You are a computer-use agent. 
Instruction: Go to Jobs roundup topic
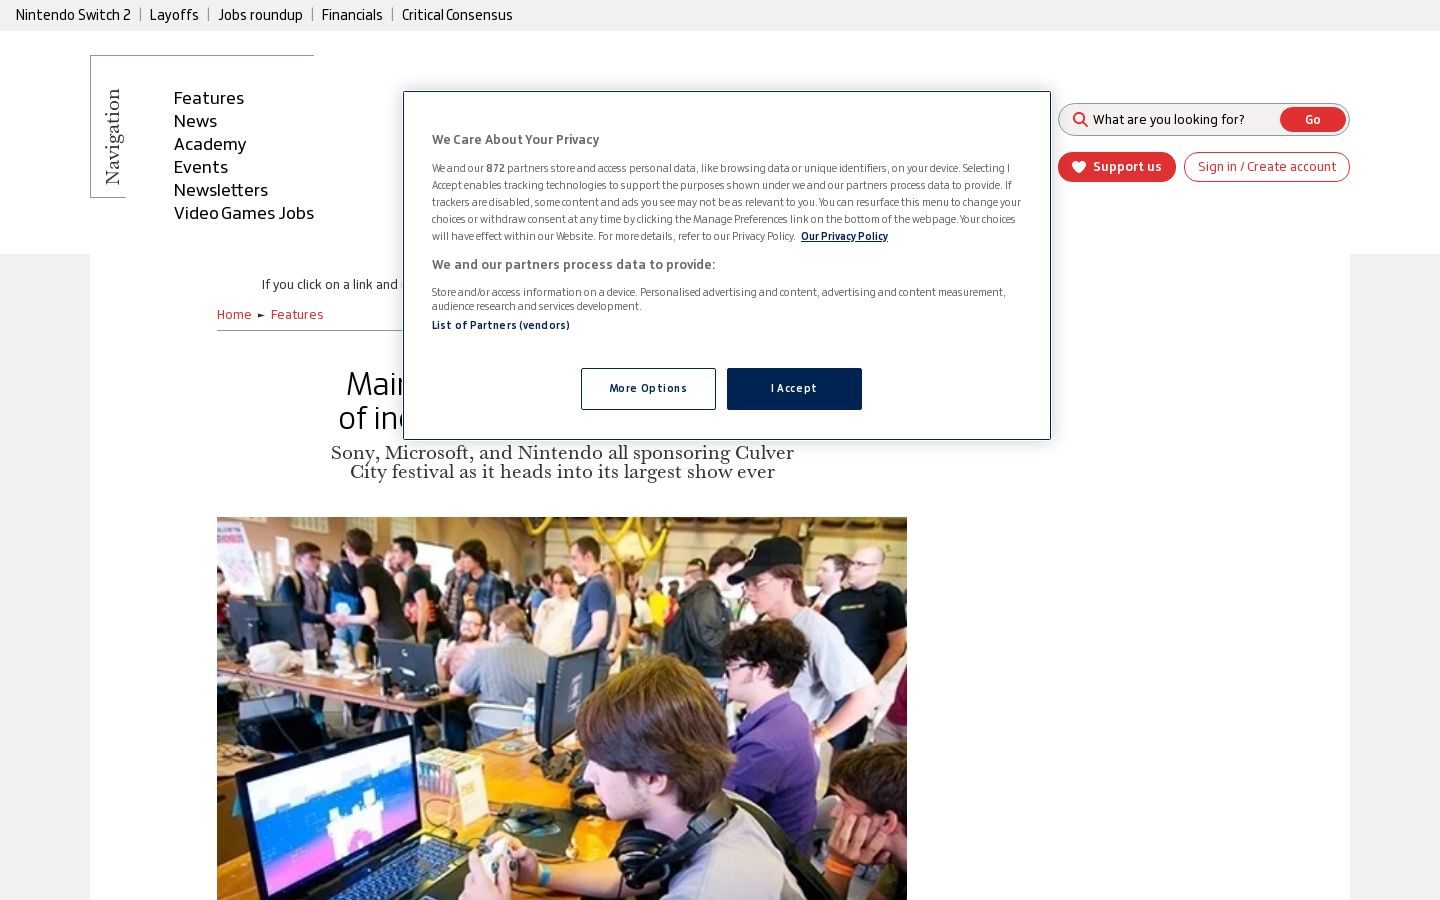260,15
